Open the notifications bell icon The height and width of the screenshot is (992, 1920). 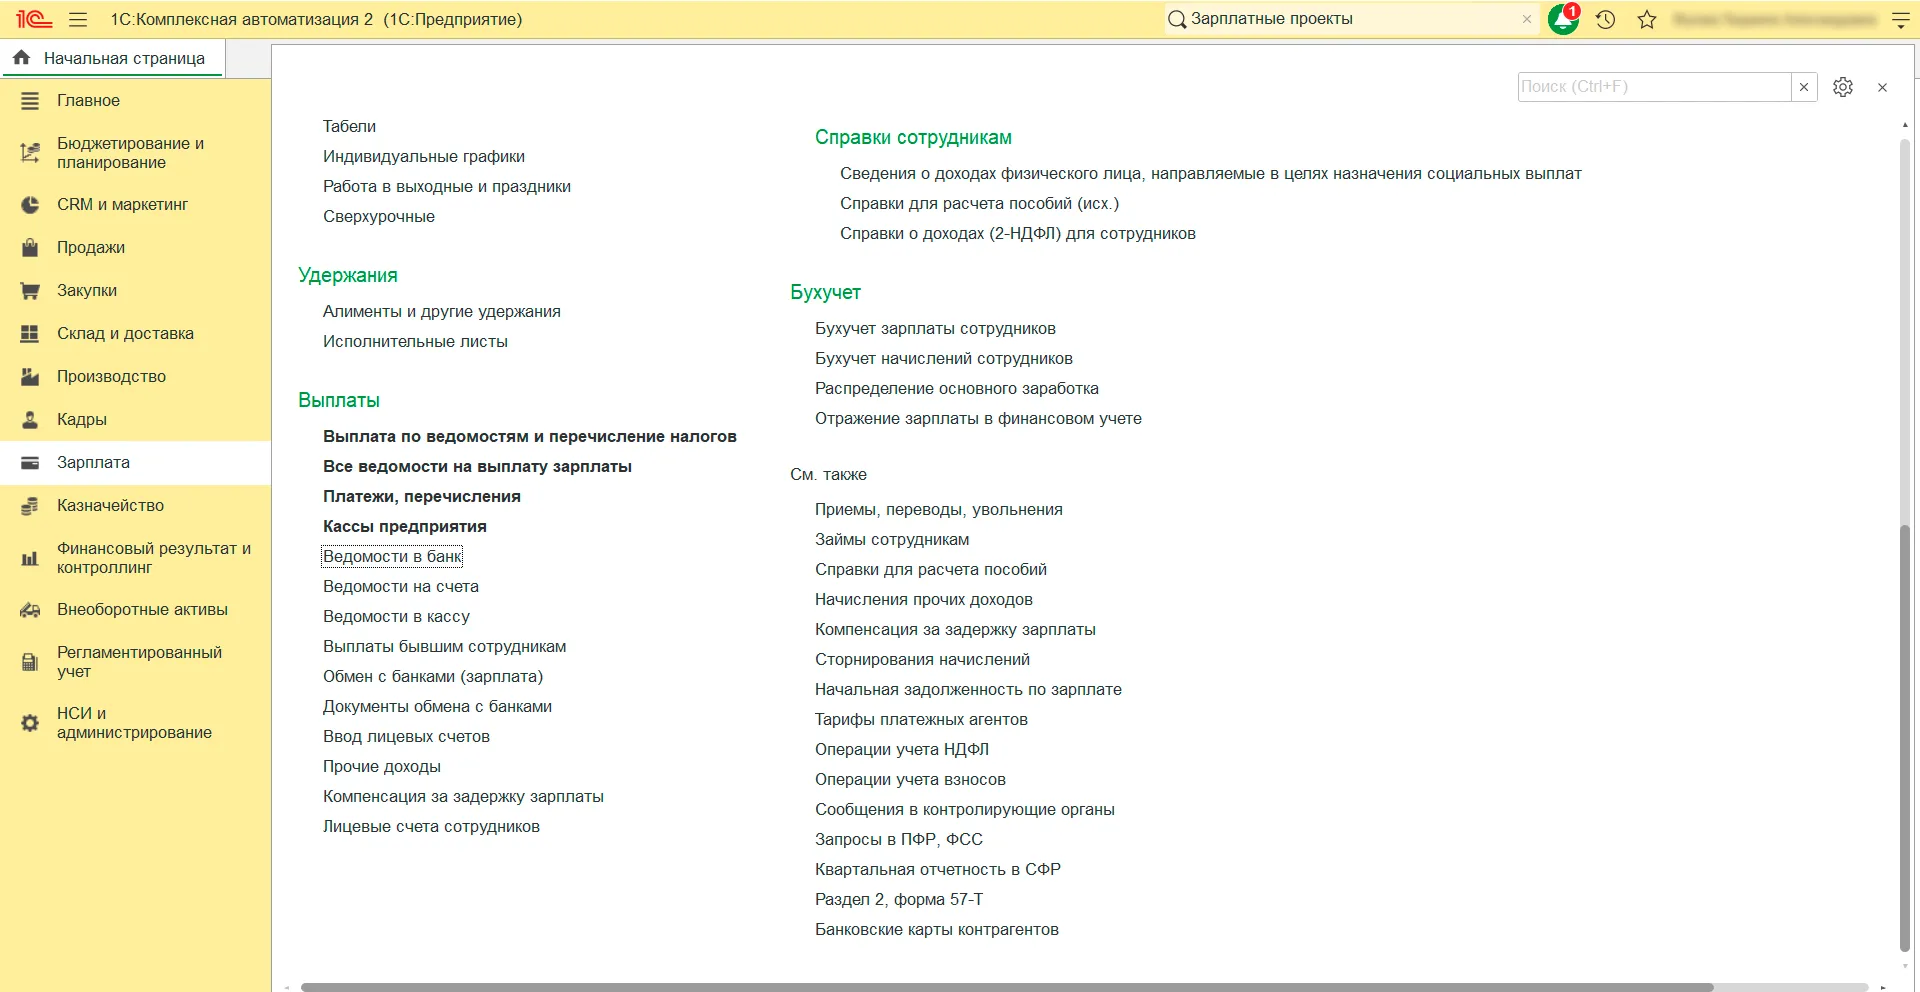coord(1562,20)
